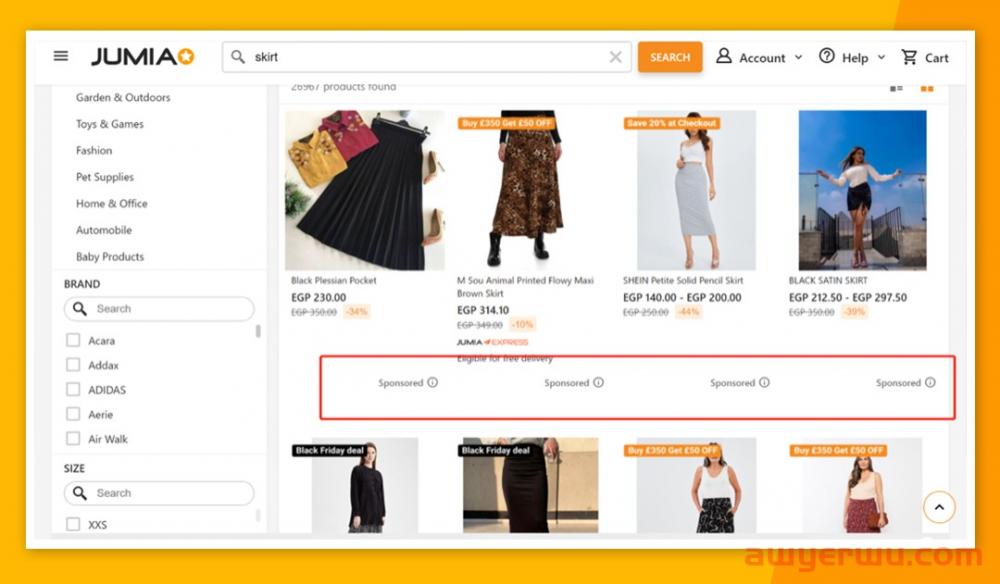The height and width of the screenshot is (584, 1000).
Task: Click the brand list scrollbar
Action: (258, 332)
